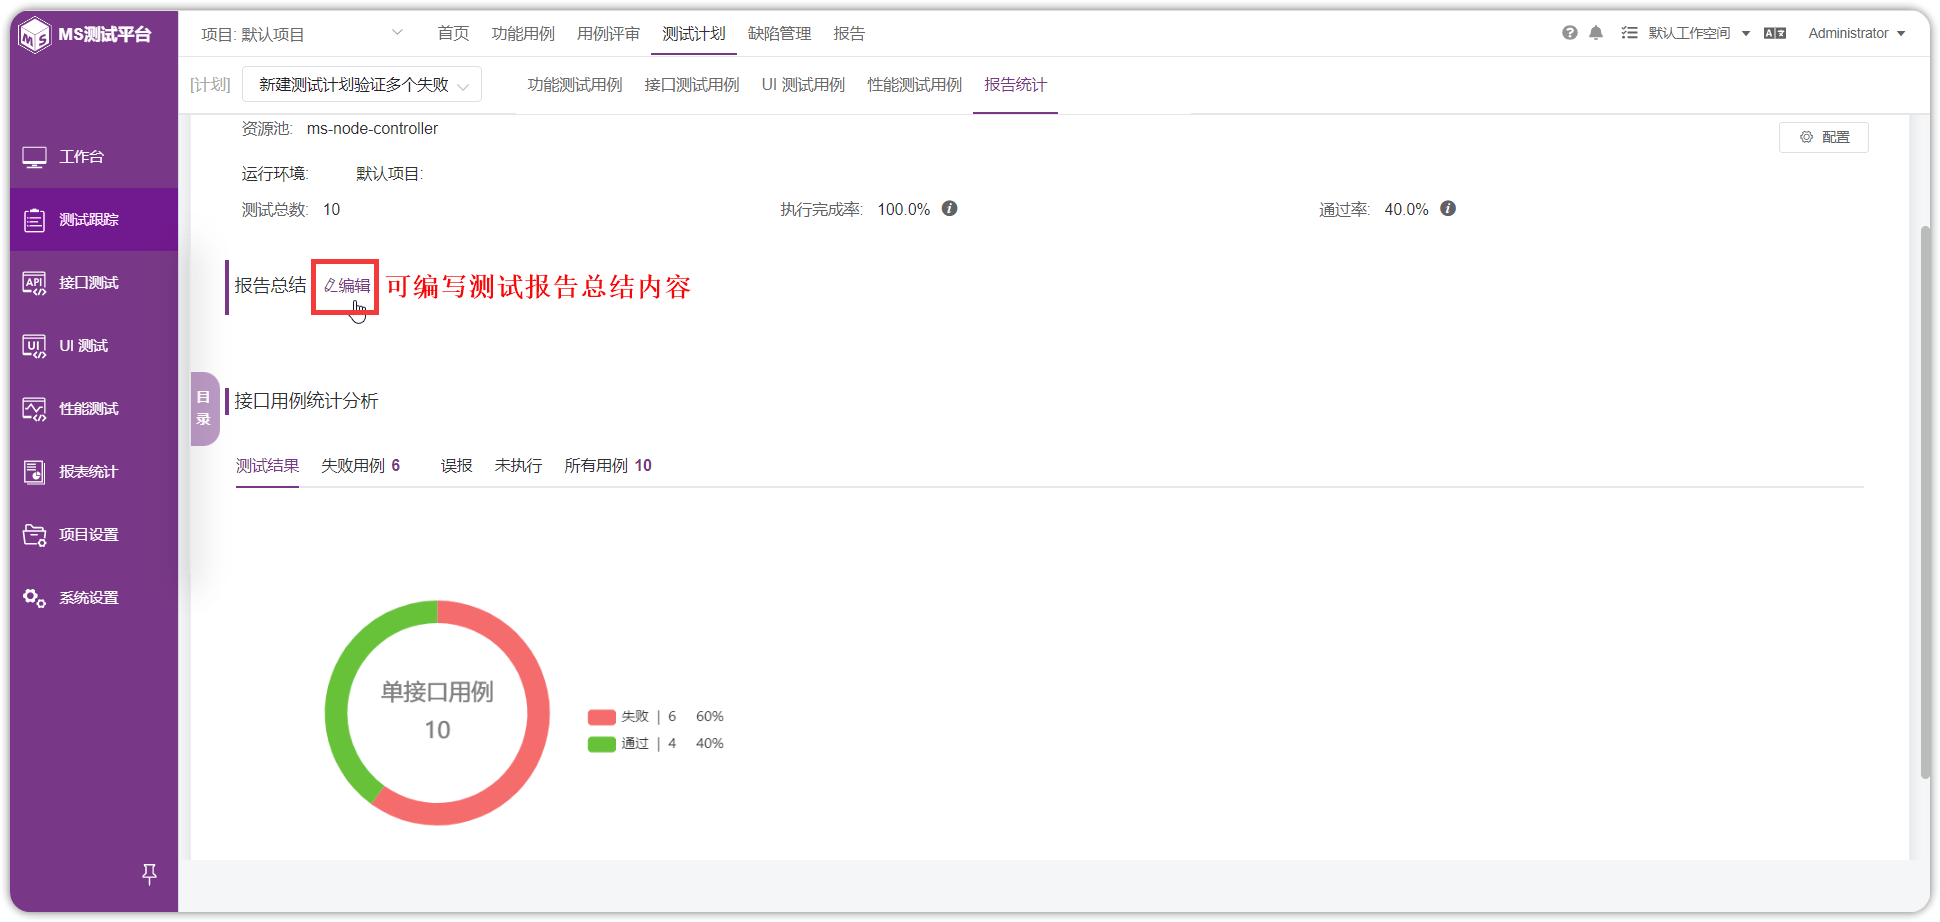This screenshot has width=1940, height=922.
Task: Select the 报告统计 tab
Action: (x=1015, y=85)
